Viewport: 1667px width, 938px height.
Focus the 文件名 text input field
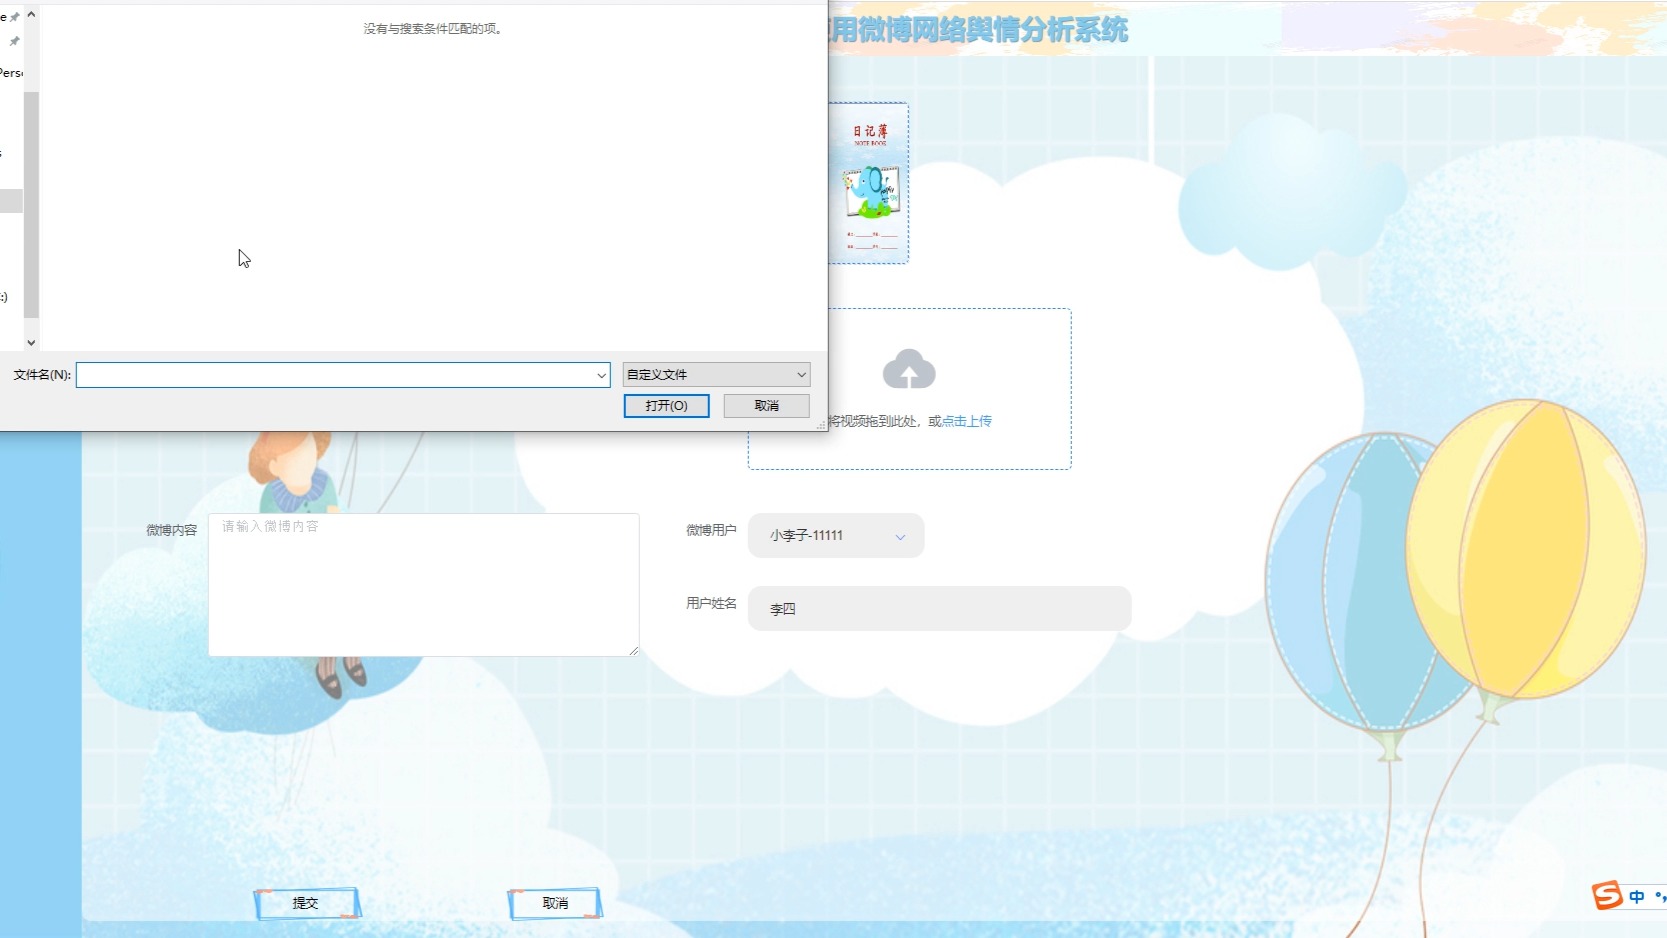point(335,375)
